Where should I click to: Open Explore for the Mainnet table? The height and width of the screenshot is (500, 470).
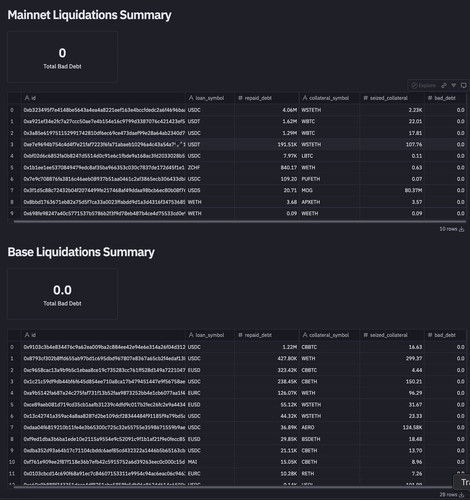tap(423, 86)
